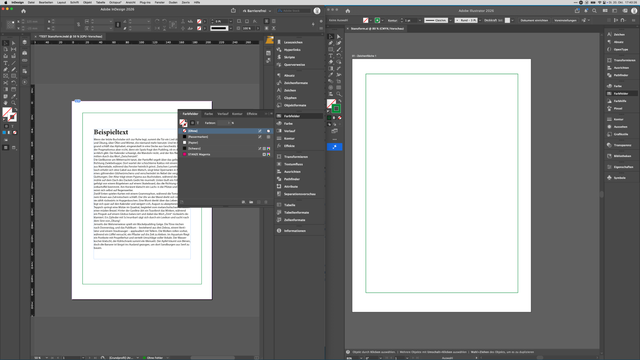
Task: Open Illustrator search icon
Action: [594, 11]
